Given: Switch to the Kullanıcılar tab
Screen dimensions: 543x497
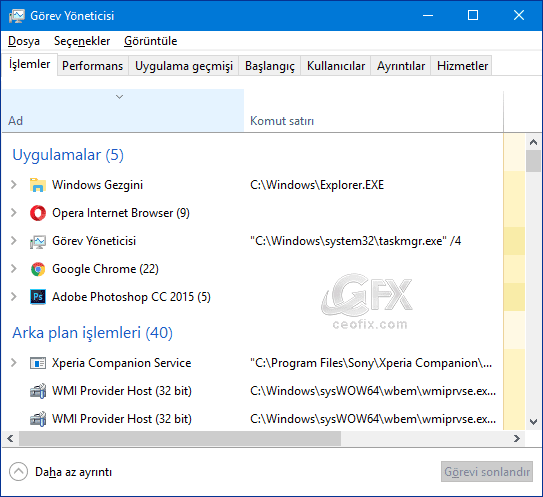Looking at the screenshot, I should pyautogui.click(x=336, y=66).
